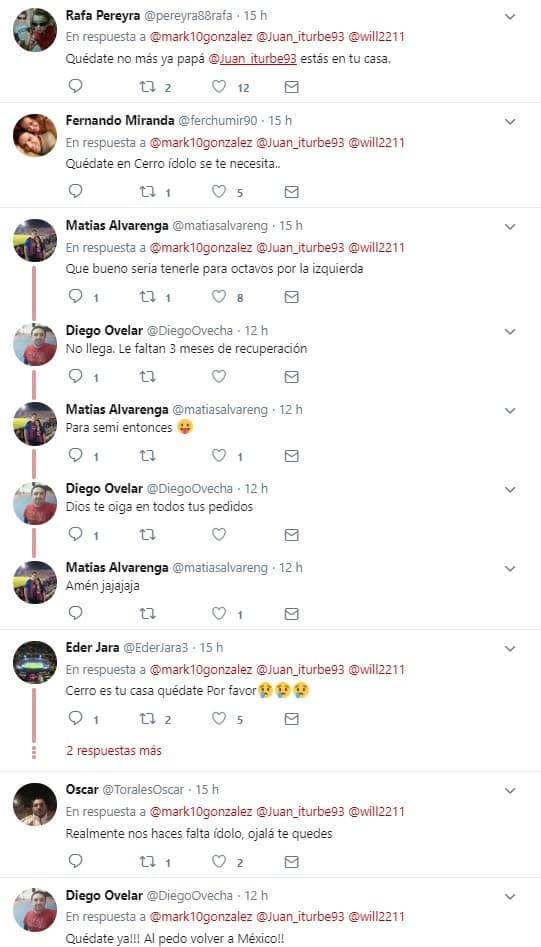Screen dimensions: 541x947
Task: Show '2 respuestas más' replies
Action: click(114, 751)
